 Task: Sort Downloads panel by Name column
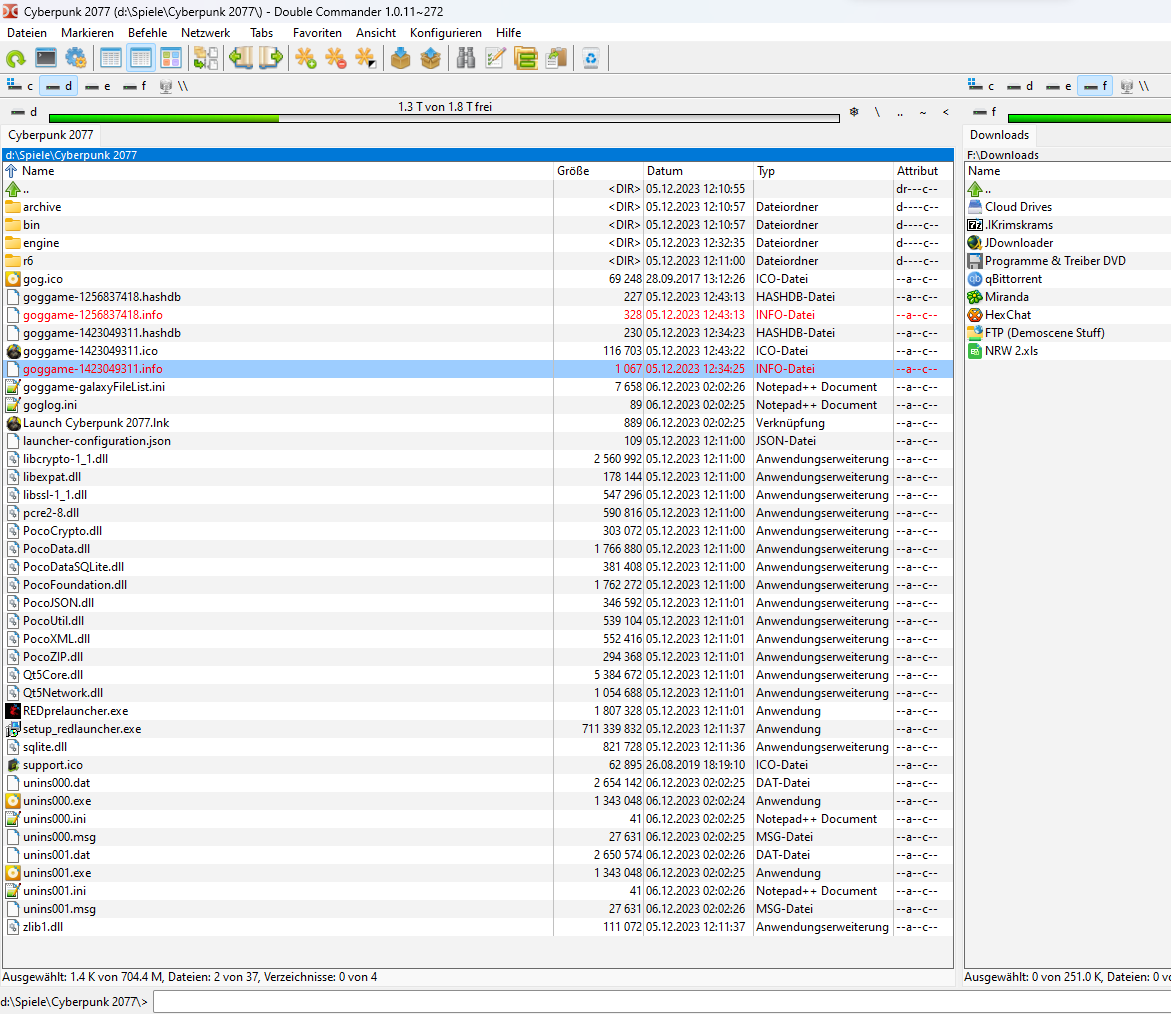tap(1068, 171)
